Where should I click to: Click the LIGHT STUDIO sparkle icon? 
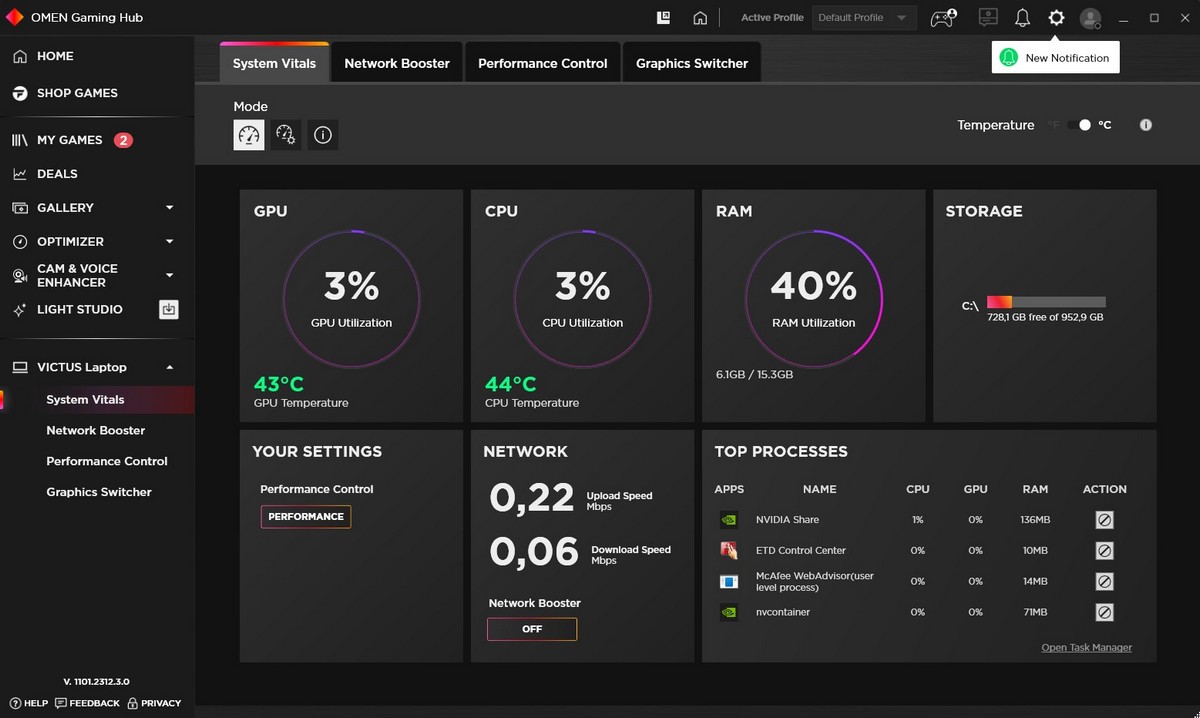[x=19, y=310]
